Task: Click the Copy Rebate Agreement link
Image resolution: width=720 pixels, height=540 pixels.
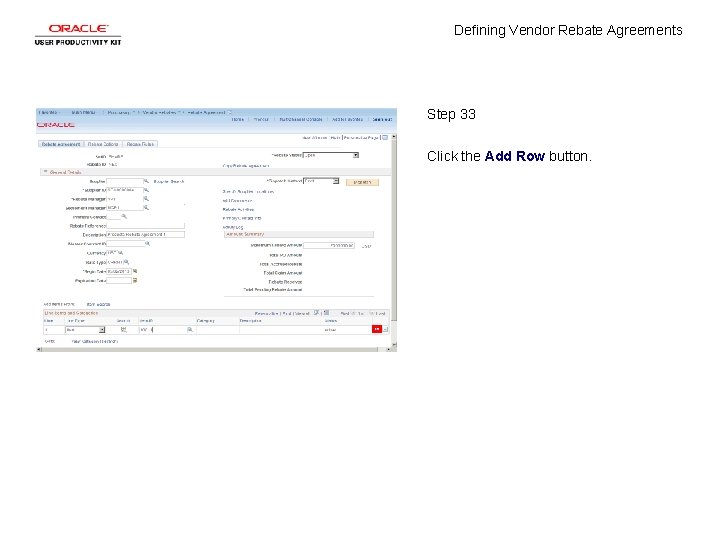Action: 246,166
